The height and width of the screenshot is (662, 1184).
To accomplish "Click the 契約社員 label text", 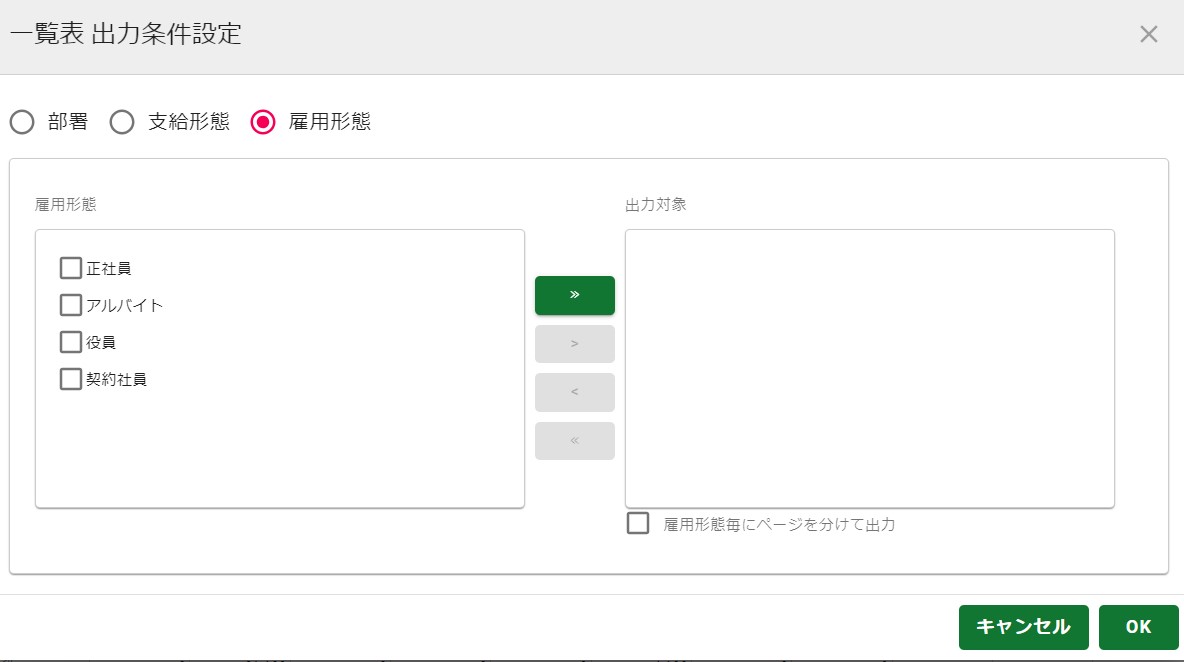I will click(x=116, y=380).
